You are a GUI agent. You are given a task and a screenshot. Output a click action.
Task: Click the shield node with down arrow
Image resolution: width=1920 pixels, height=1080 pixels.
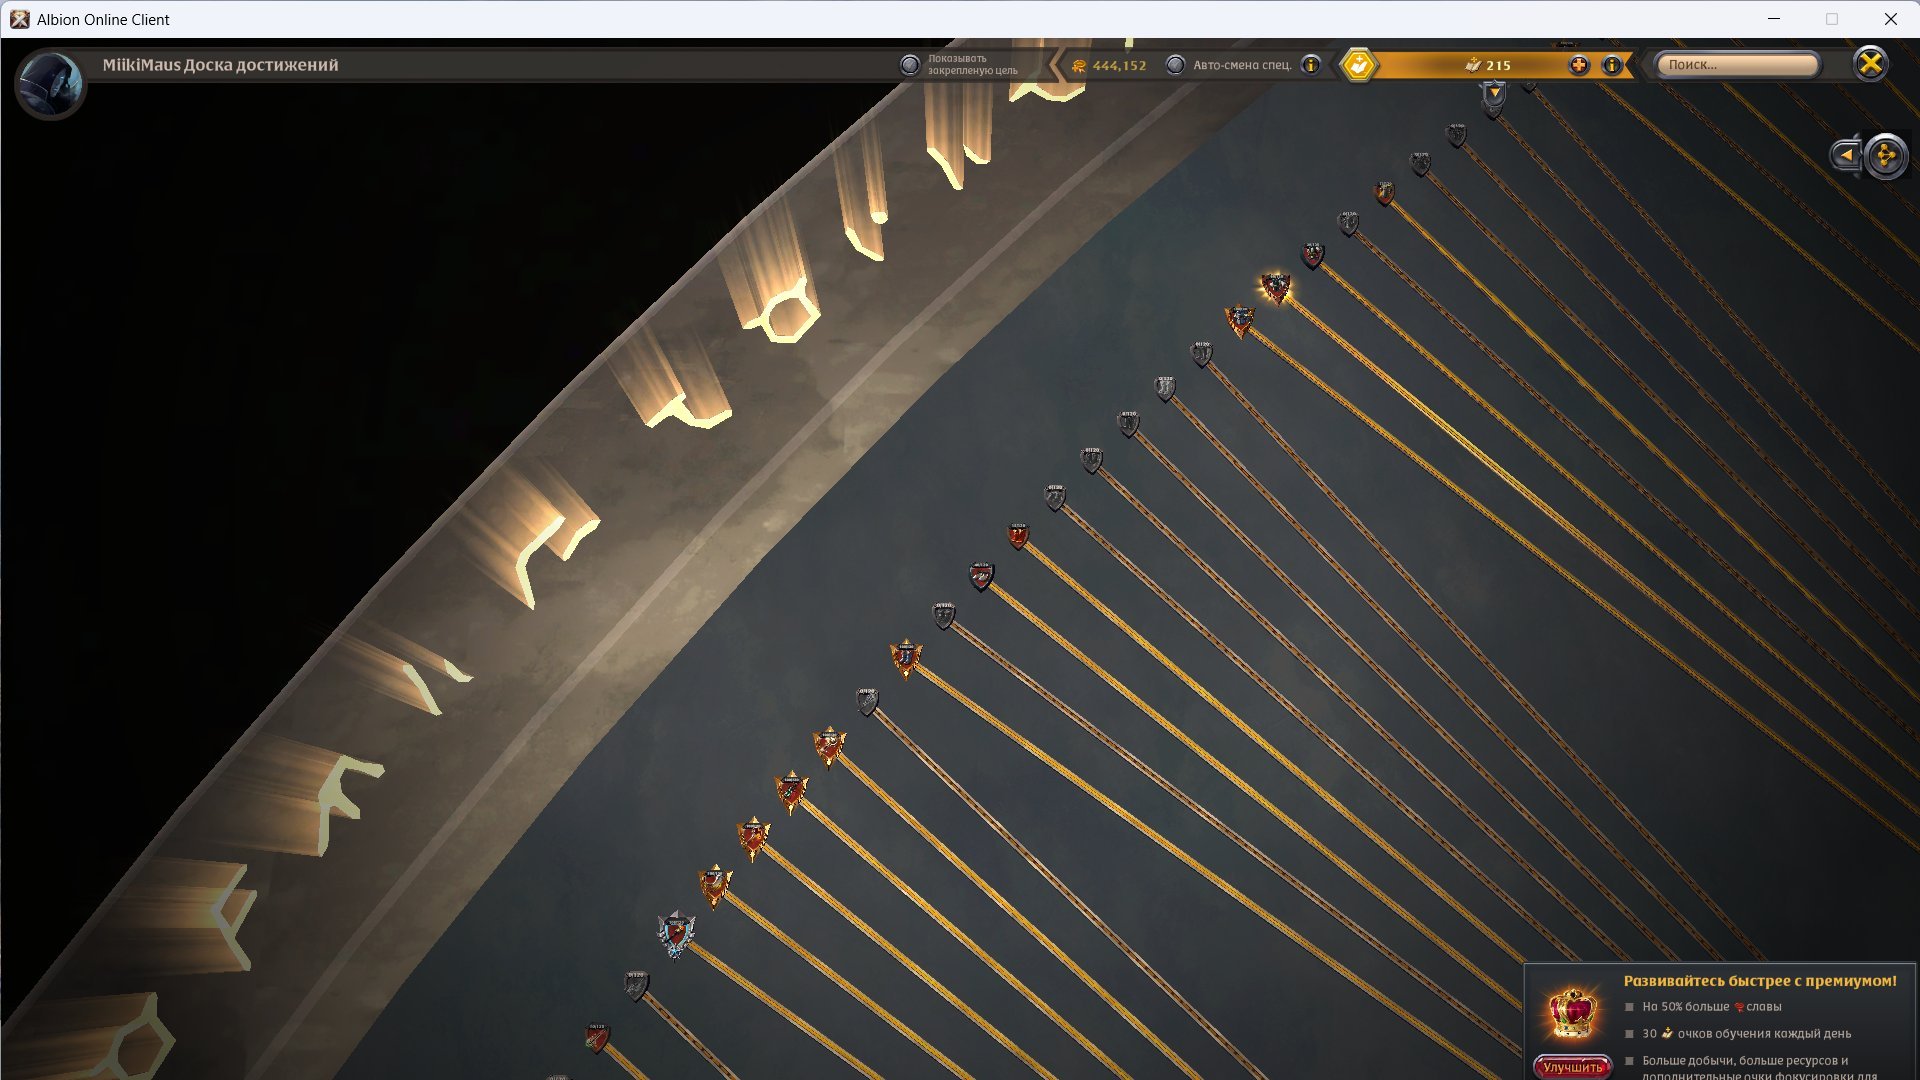click(1494, 96)
